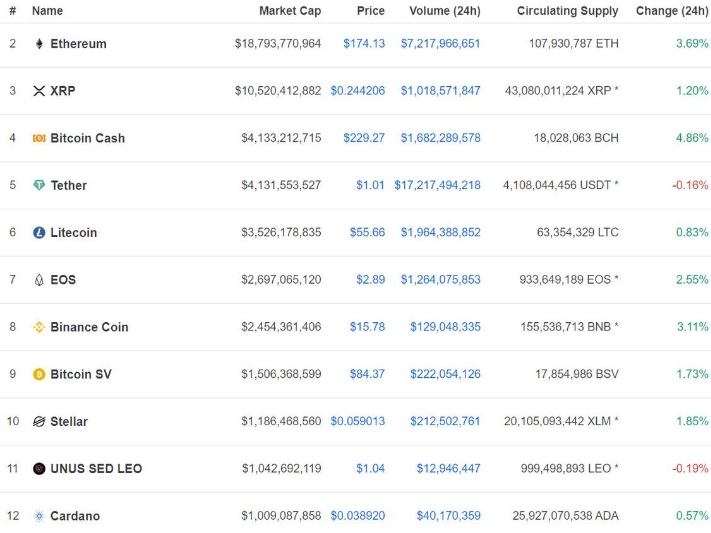Open XRP price $0.244206 link
This screenshot has width=711, height=533.
[x=358, y=91]
